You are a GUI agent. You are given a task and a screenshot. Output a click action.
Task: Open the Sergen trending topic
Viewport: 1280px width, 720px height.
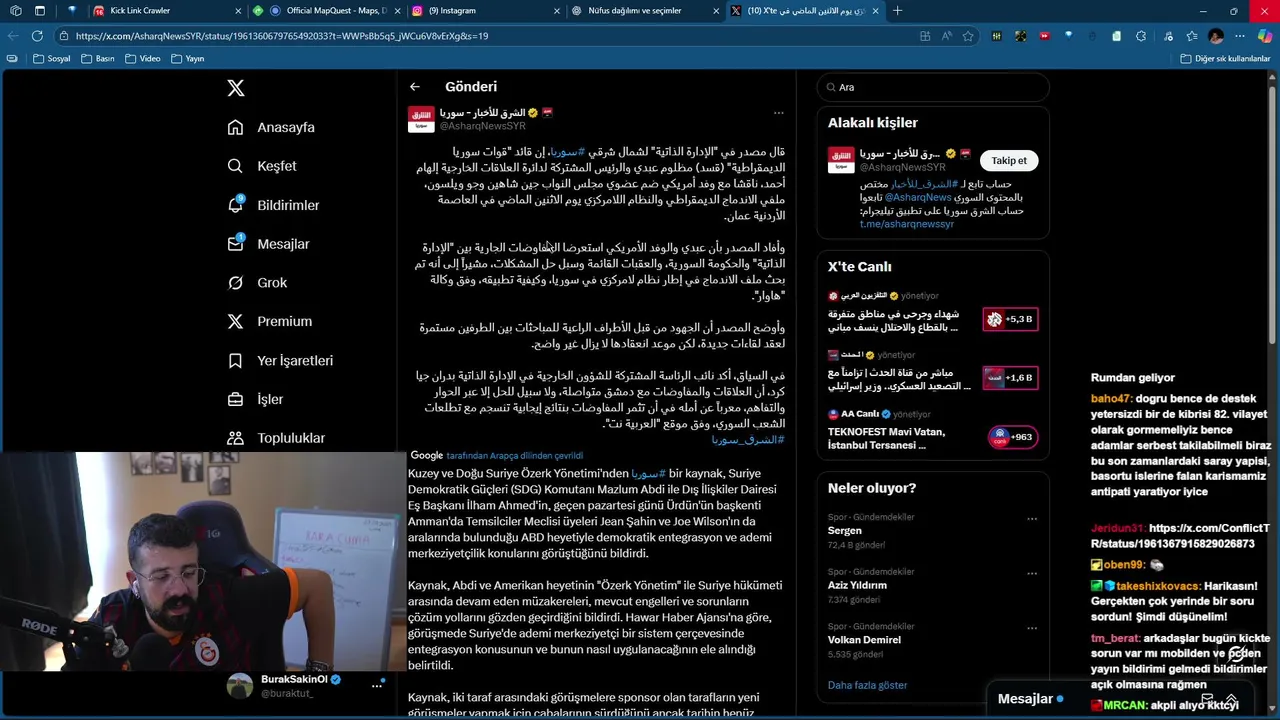[x=845, y=531]
